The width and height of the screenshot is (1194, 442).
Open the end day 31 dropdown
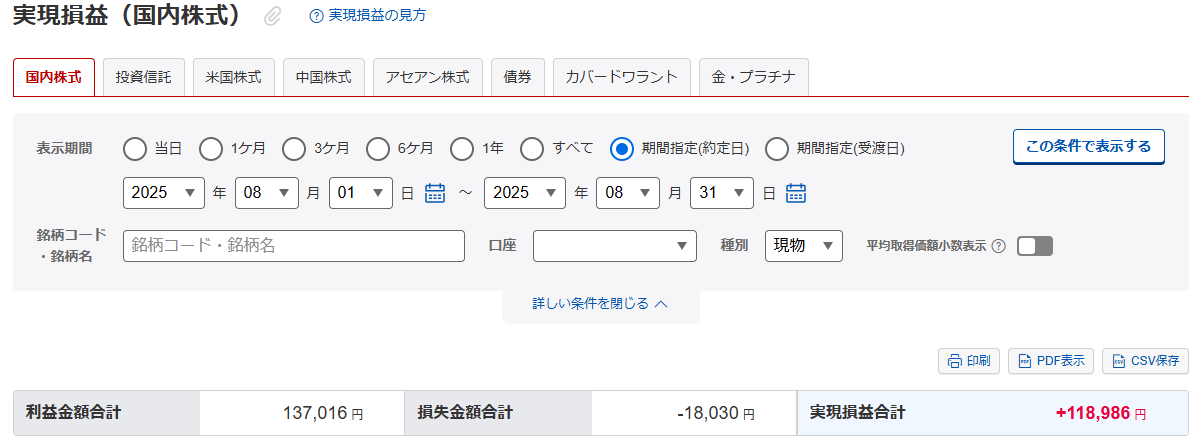(x=721, y=193)
